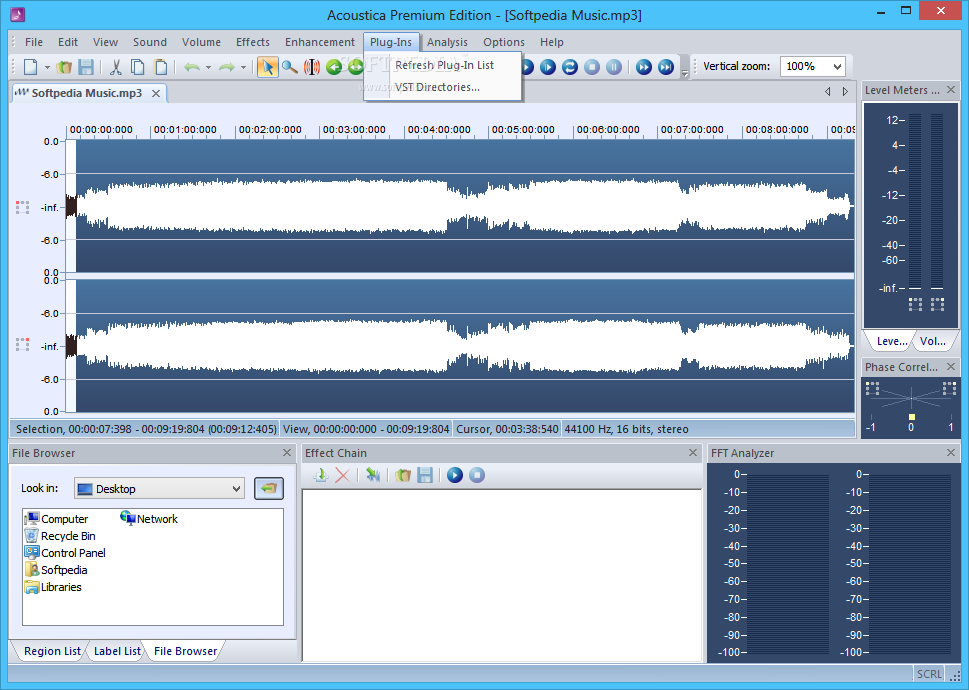Click the save chain disk icon in Effect Chain
The width and height of the screenshot is (969, 690).
click(x=425, y=474)
